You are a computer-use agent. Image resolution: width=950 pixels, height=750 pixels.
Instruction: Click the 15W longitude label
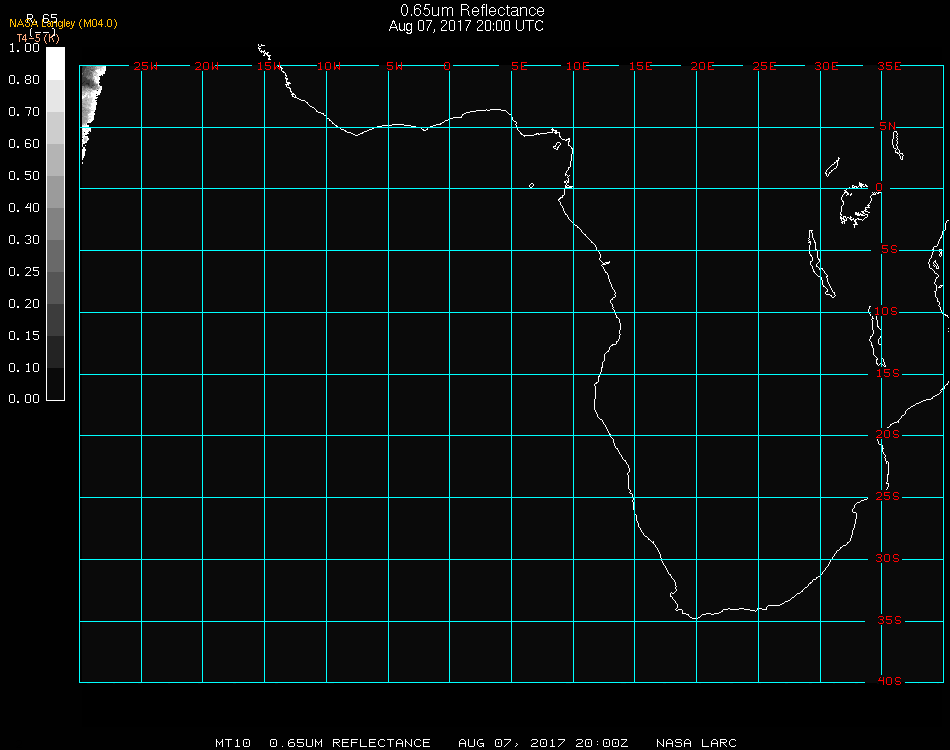[x=269, y=66]
